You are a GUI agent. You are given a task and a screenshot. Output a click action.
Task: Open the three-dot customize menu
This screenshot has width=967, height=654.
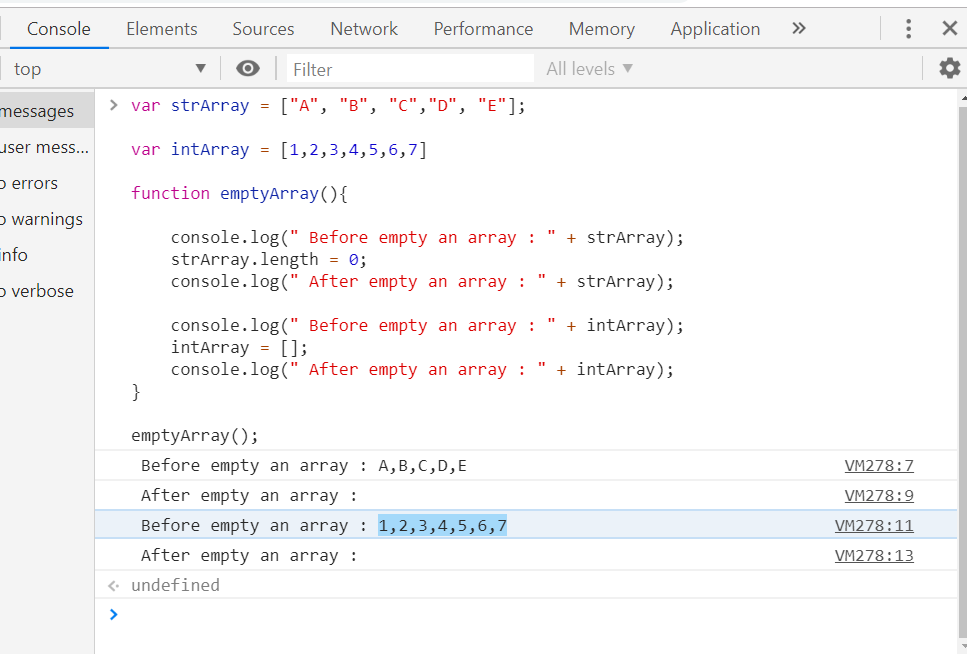[x=908, y=28]
